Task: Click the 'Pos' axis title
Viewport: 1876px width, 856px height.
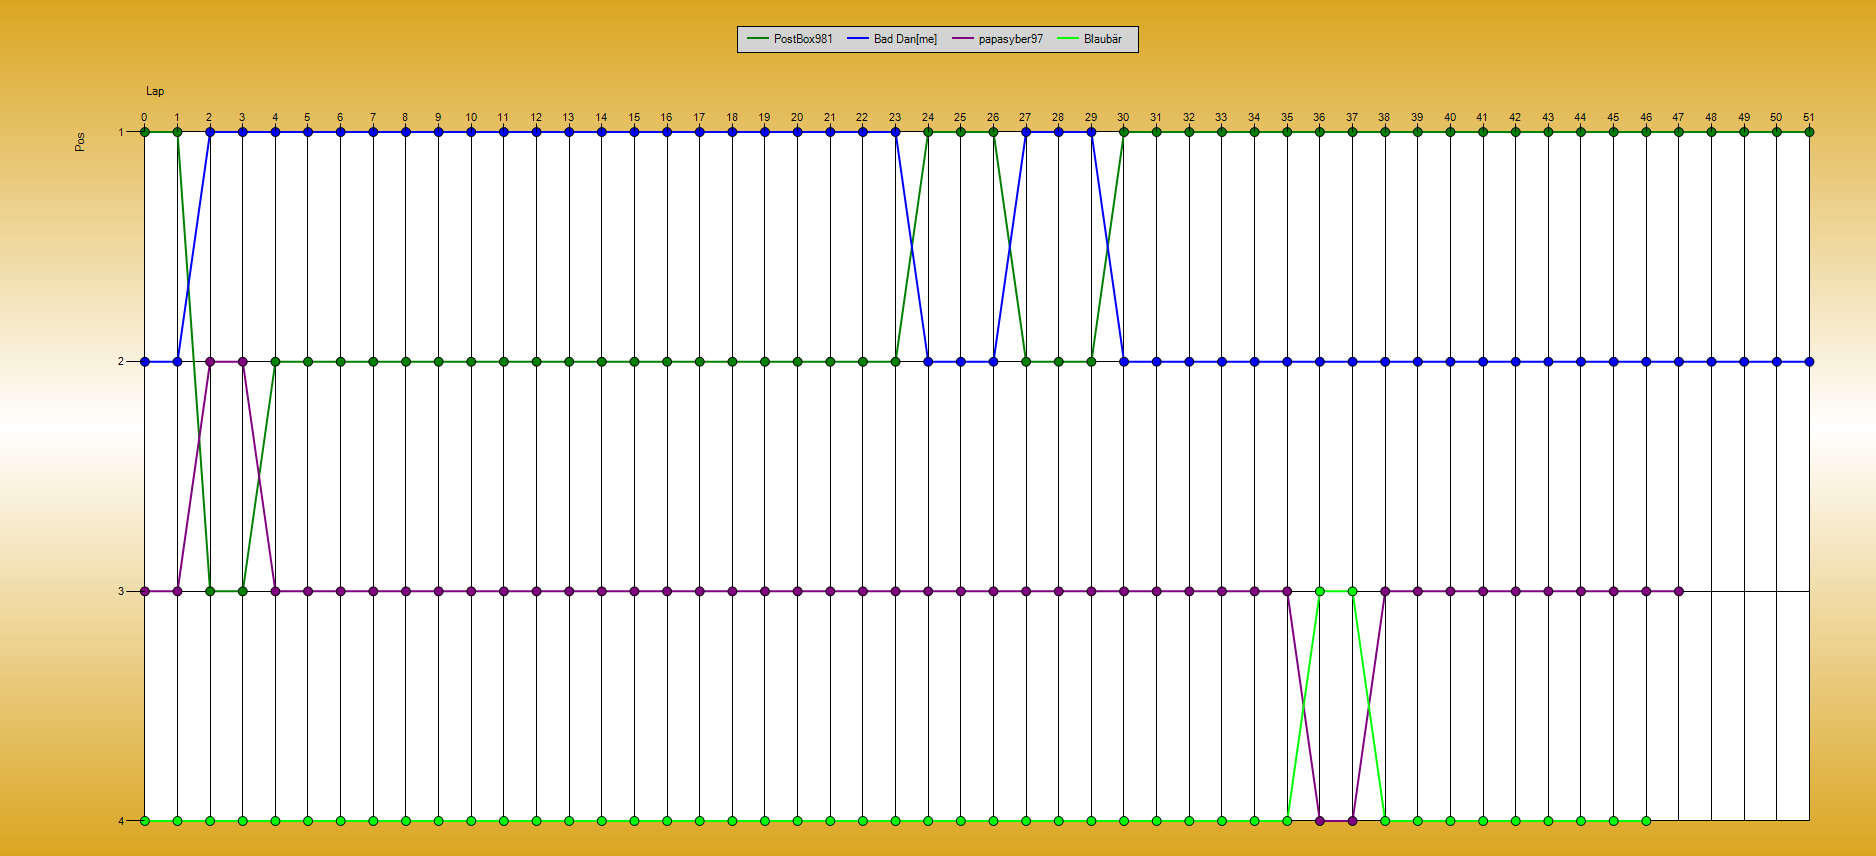Action: pos(80,142)
